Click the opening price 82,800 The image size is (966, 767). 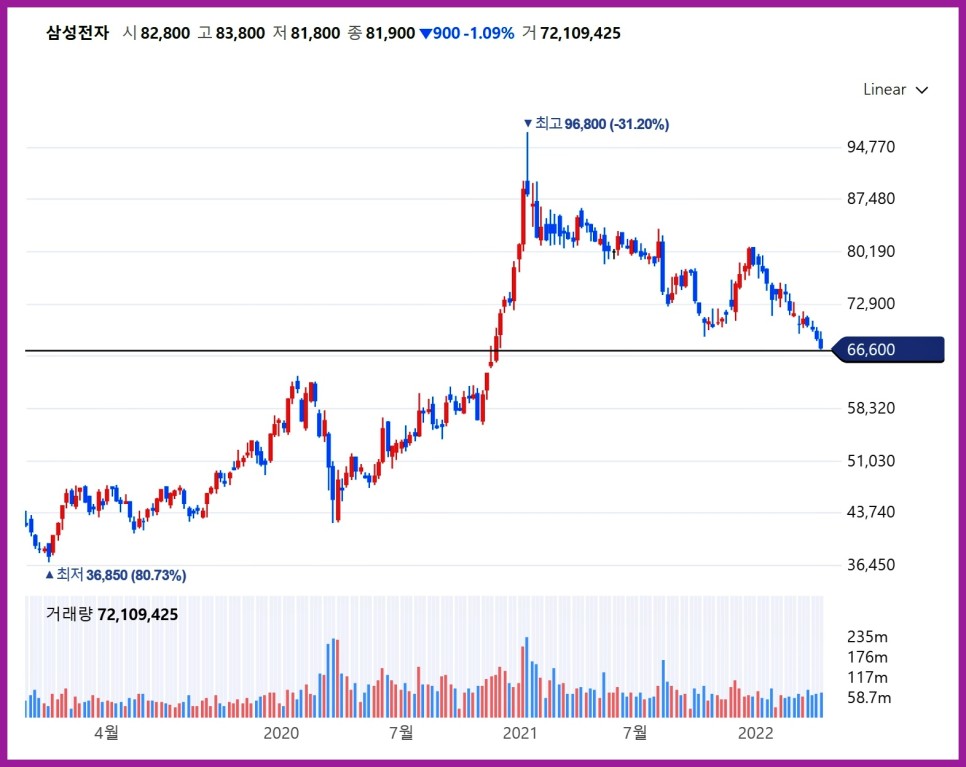click(x=165, y=33)
